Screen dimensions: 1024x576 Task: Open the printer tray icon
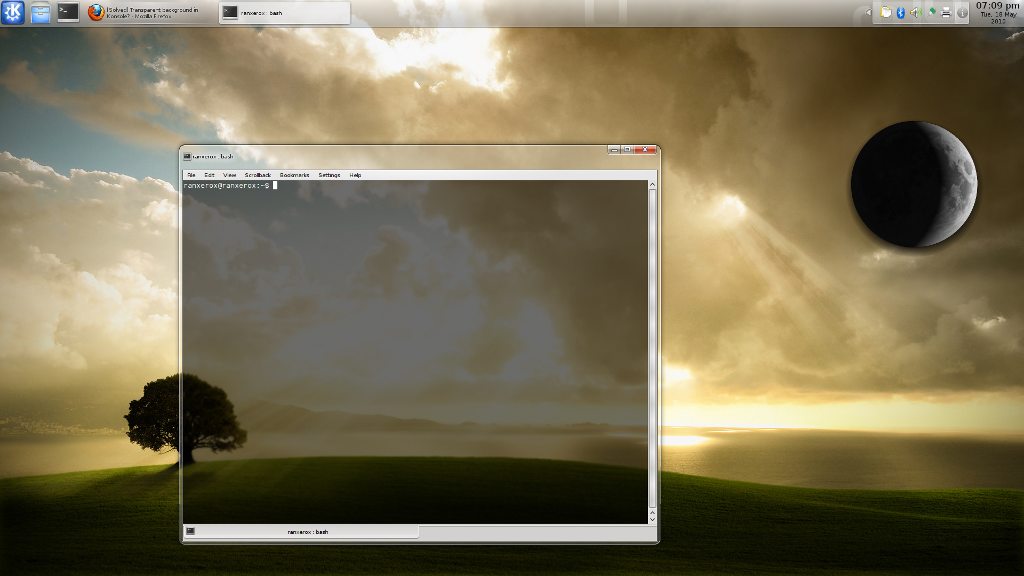(946, 13)
